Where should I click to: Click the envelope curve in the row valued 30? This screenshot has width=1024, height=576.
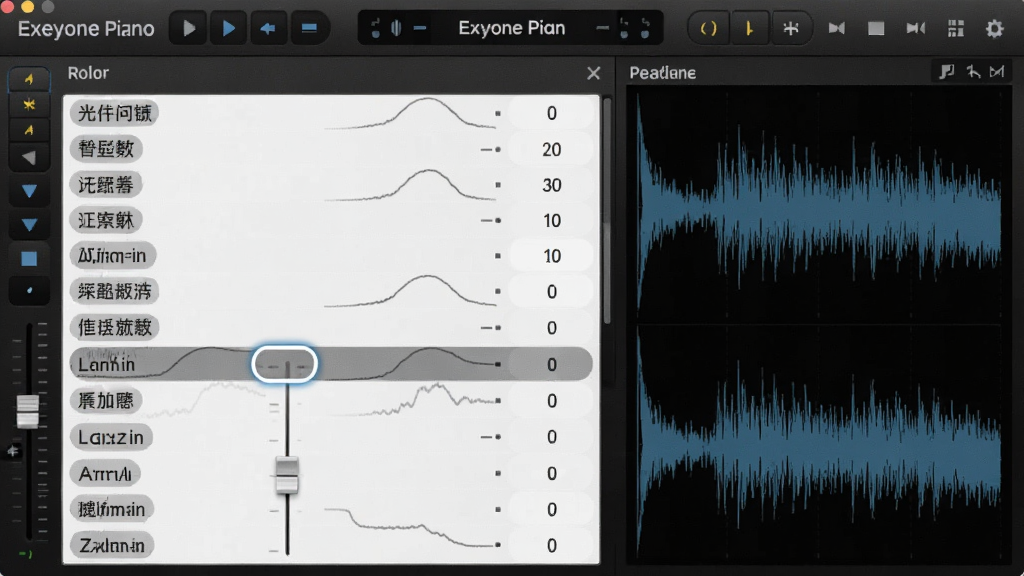point(410,185)
